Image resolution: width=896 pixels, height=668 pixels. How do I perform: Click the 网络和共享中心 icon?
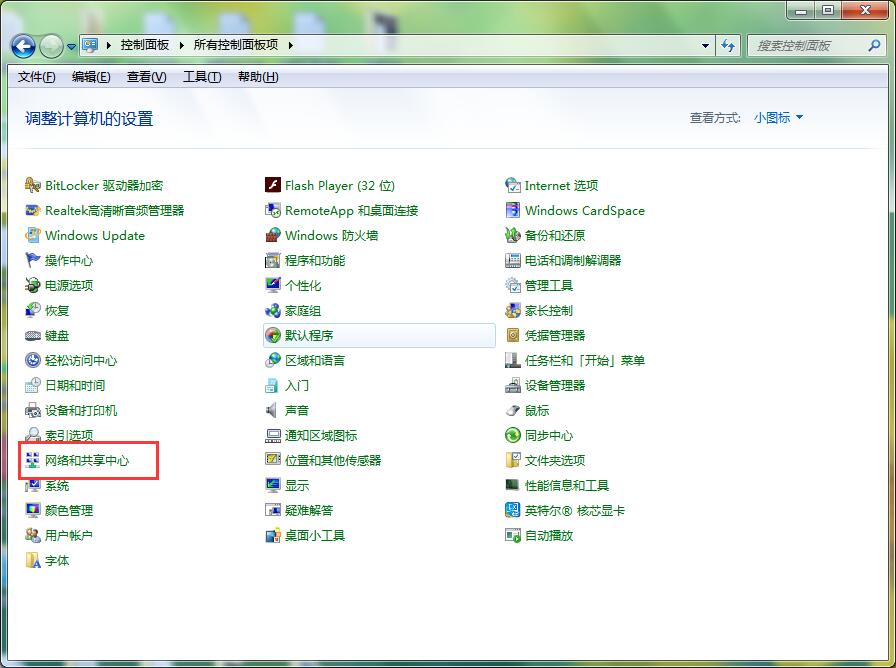tap(33, 461)
